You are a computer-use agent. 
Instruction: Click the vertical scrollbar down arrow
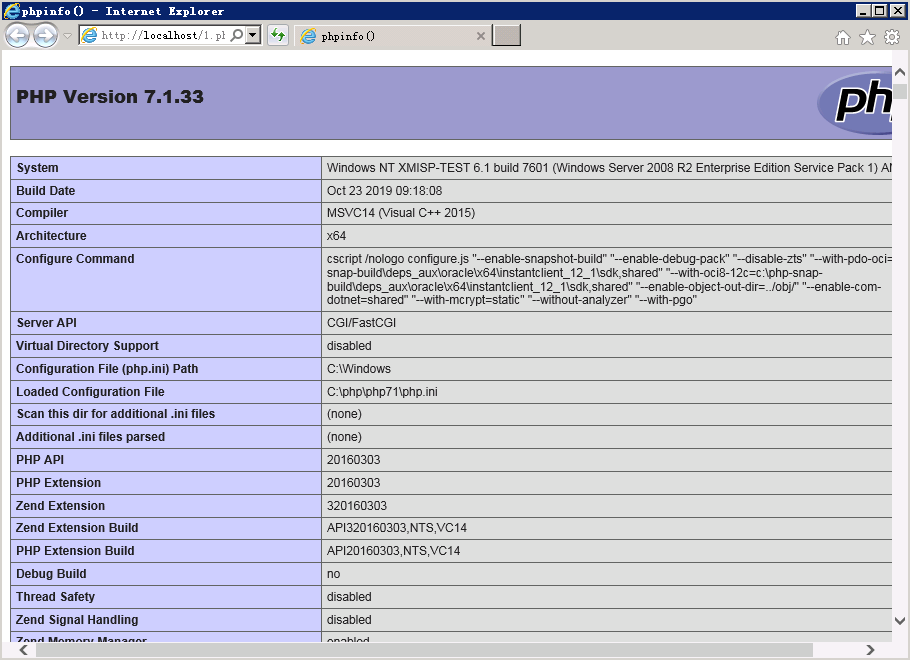pyautogui.click(x=900, y=621)
